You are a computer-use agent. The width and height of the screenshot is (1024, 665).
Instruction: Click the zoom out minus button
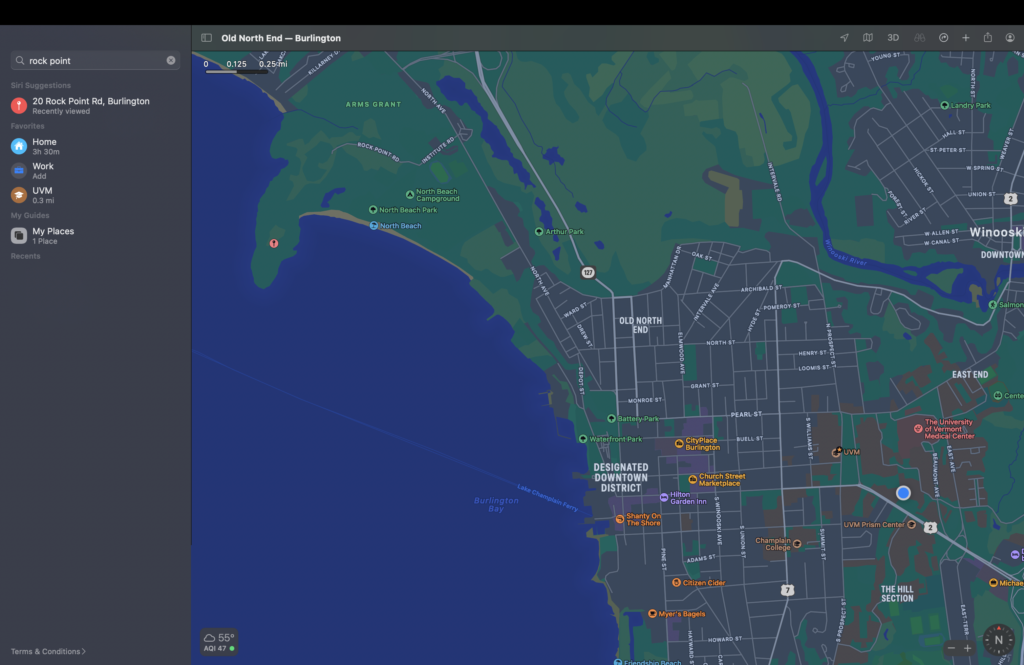(951, 648)
